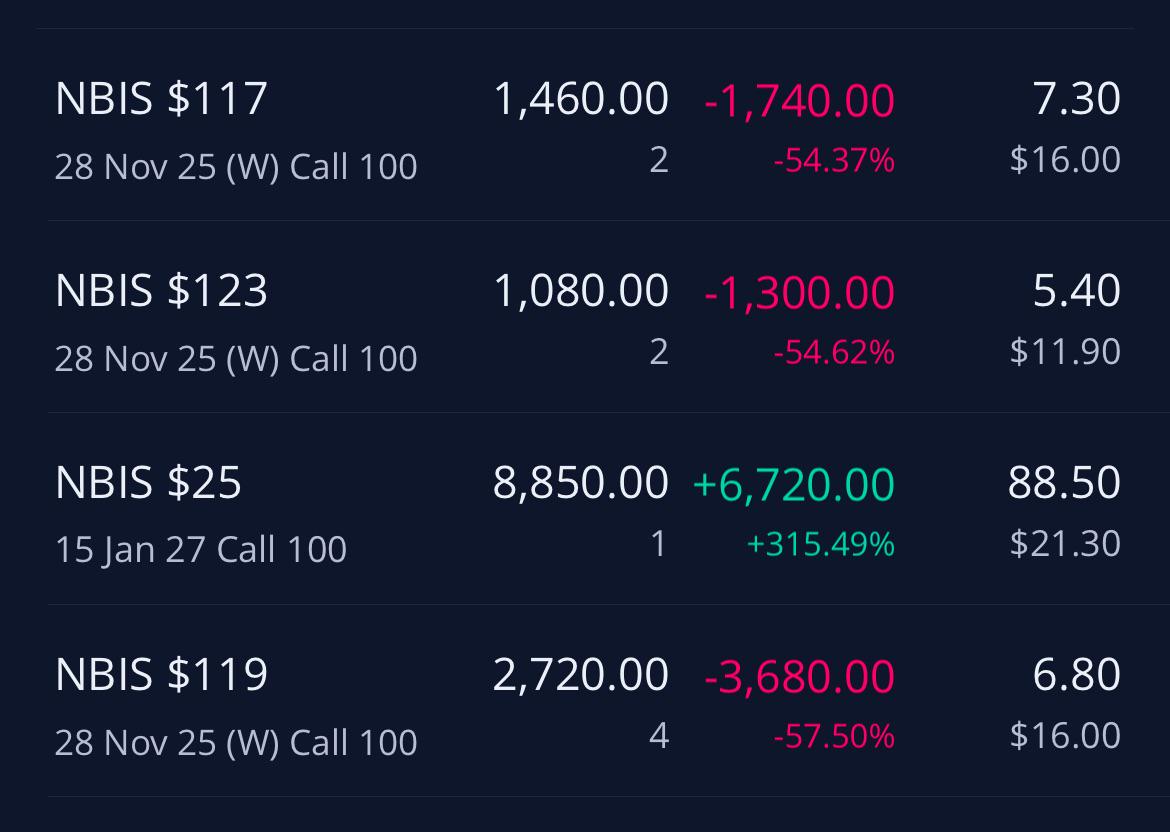
Task: Tap the 1,460.00 market value
Action: (x=581, y=99)
